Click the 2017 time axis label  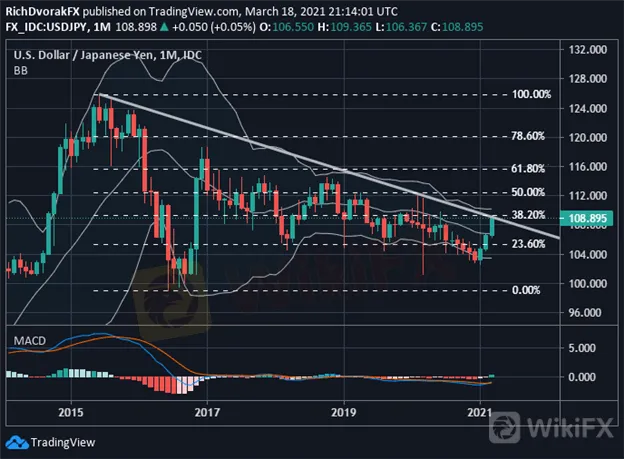207,412
